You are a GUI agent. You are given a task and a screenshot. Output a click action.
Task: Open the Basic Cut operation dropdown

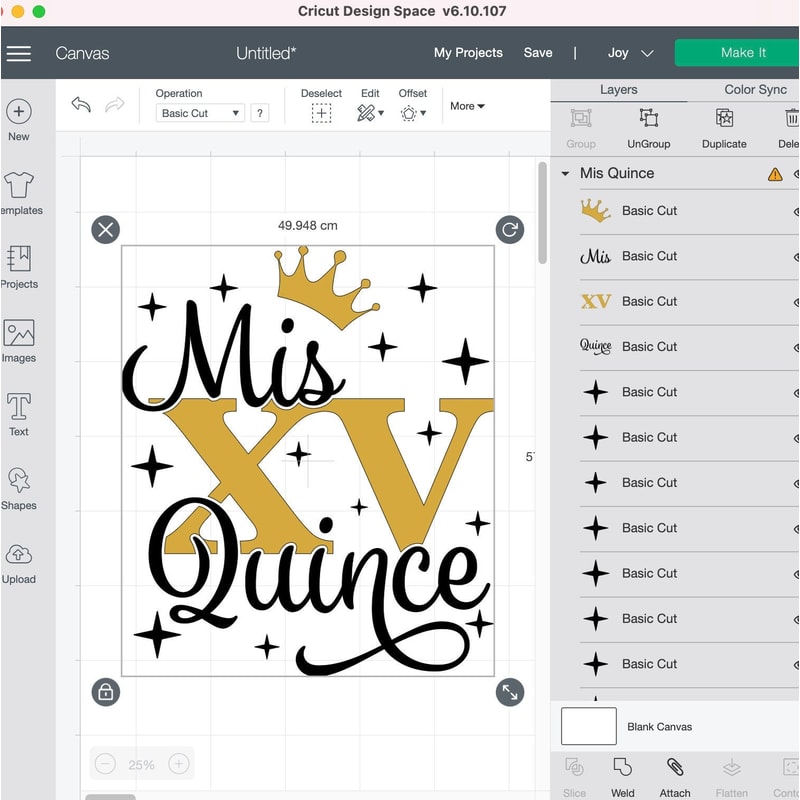200,113
